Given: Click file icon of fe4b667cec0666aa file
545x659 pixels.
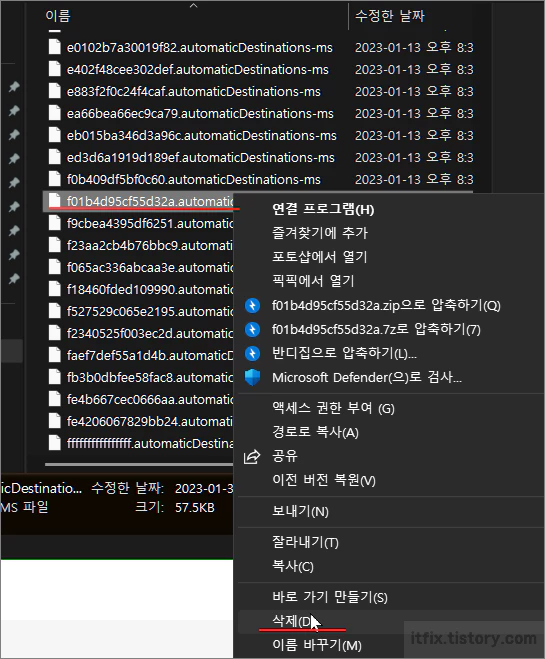Looking at the screenshot, I should [55, 399].
